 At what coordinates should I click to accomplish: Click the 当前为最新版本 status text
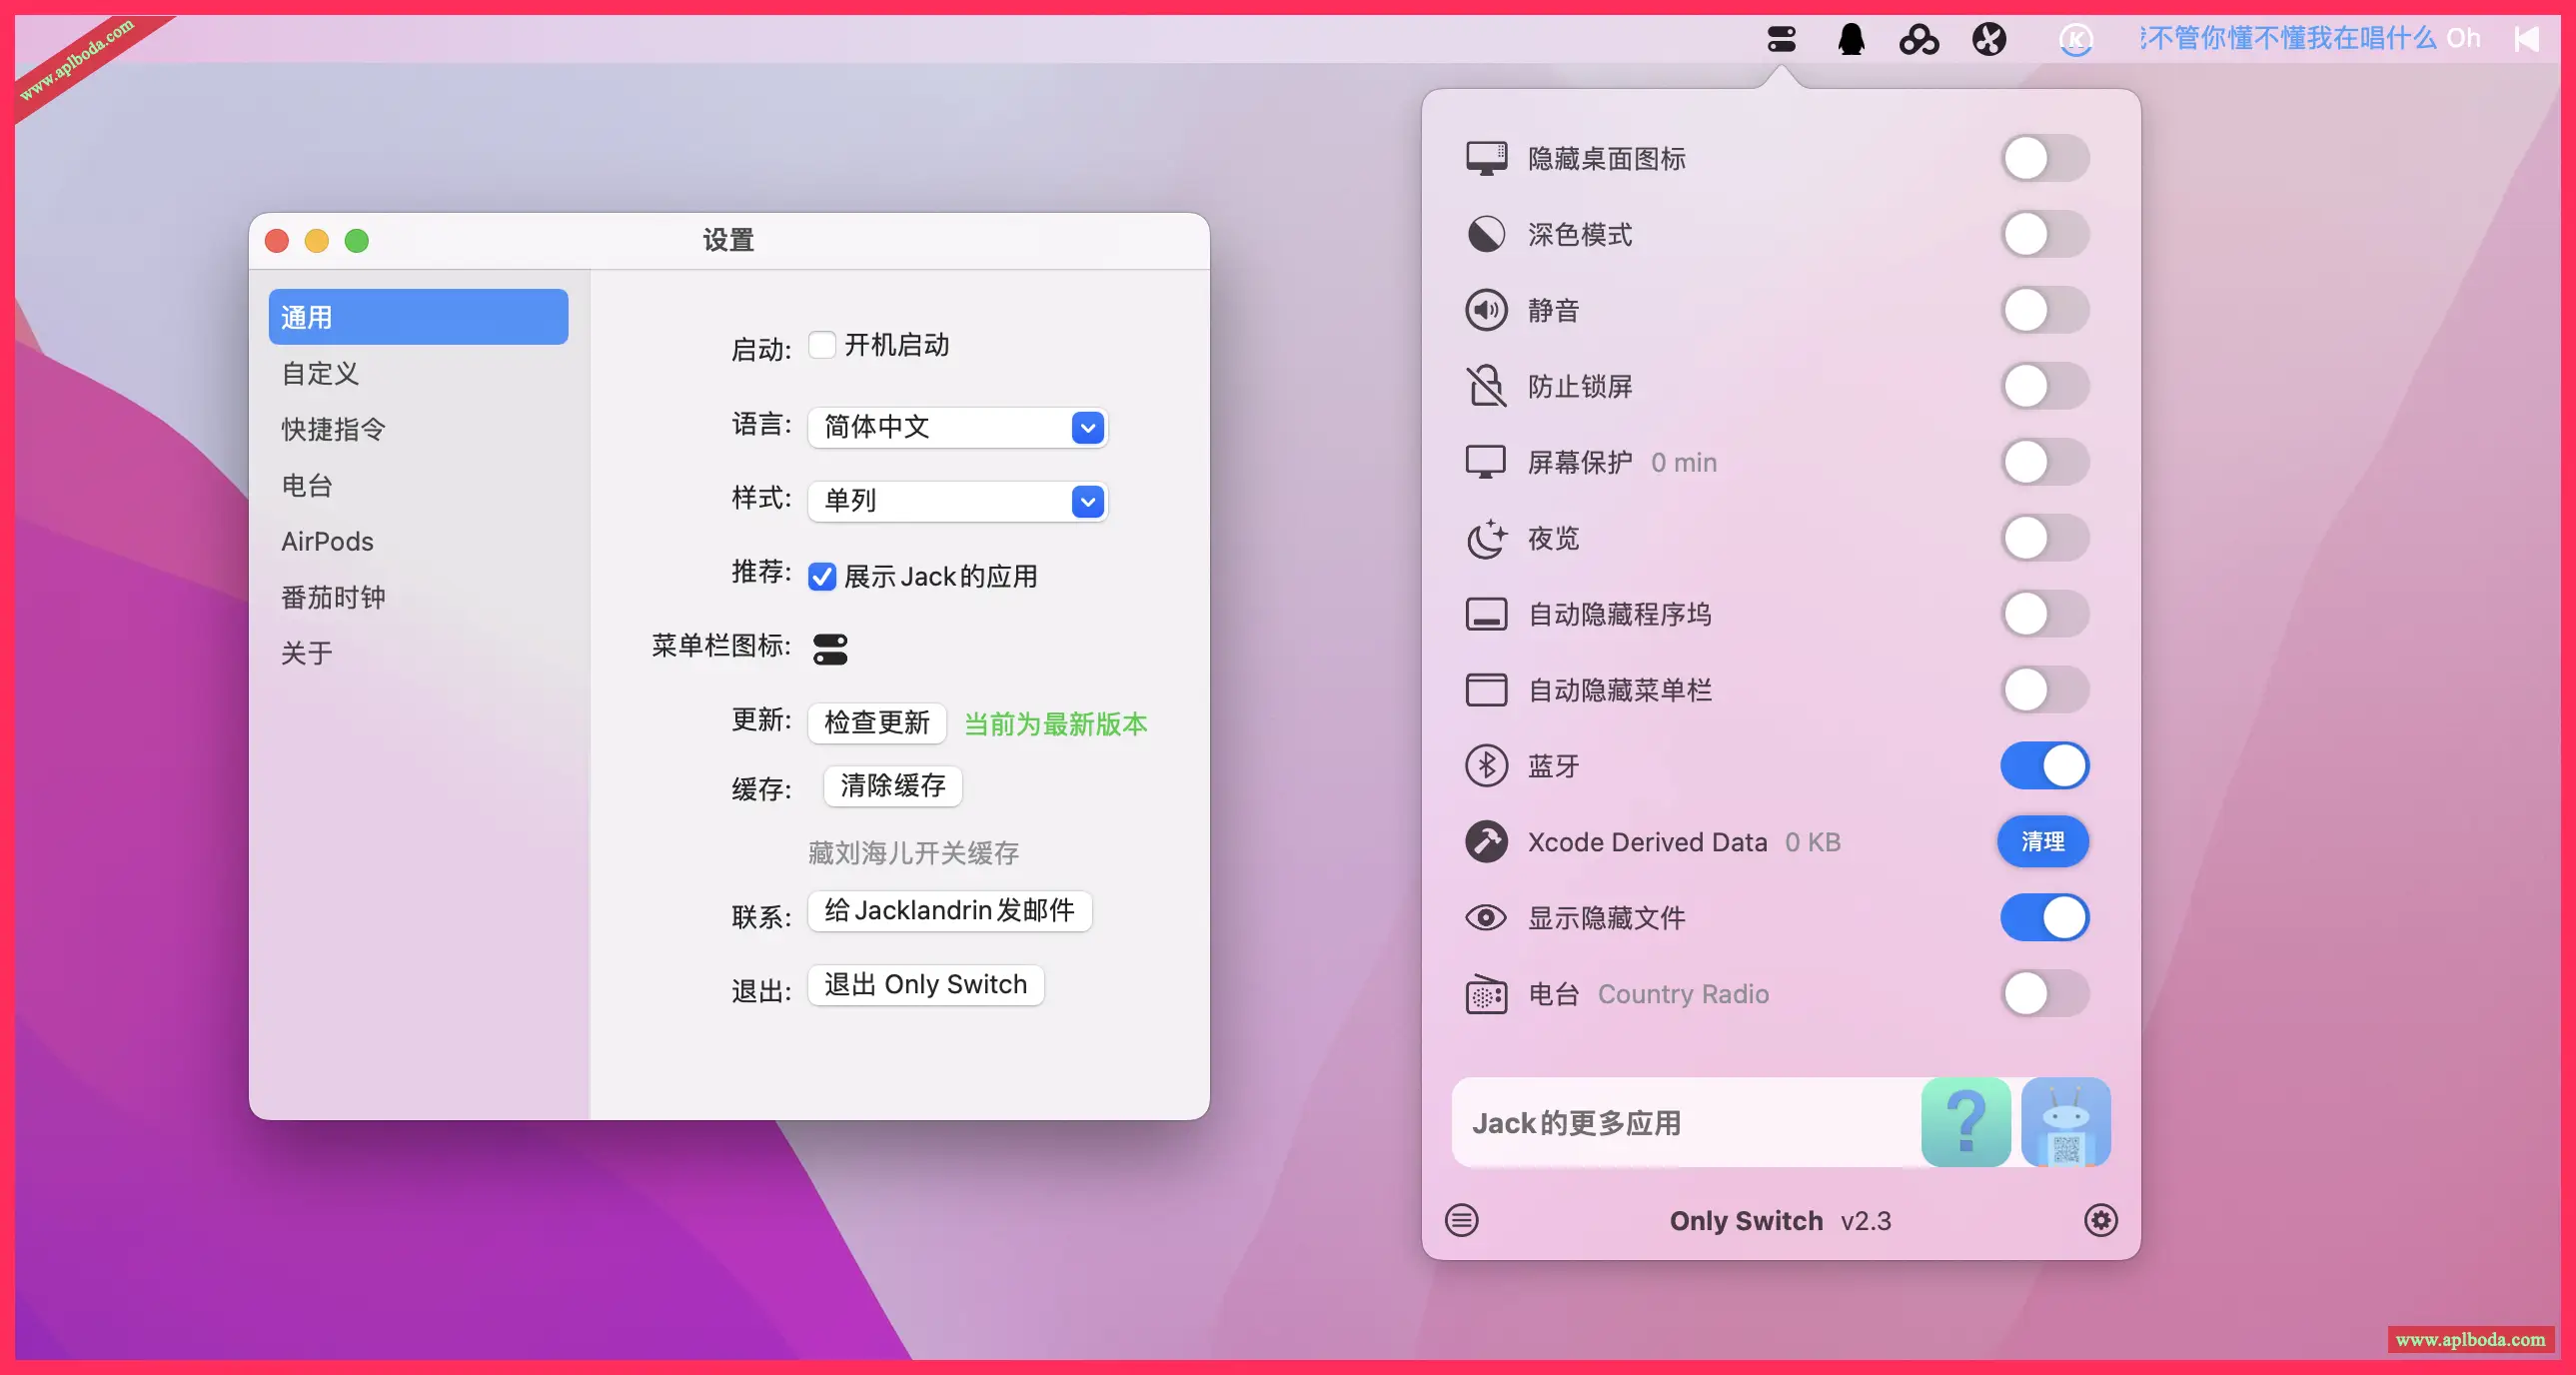(1055, 724)
